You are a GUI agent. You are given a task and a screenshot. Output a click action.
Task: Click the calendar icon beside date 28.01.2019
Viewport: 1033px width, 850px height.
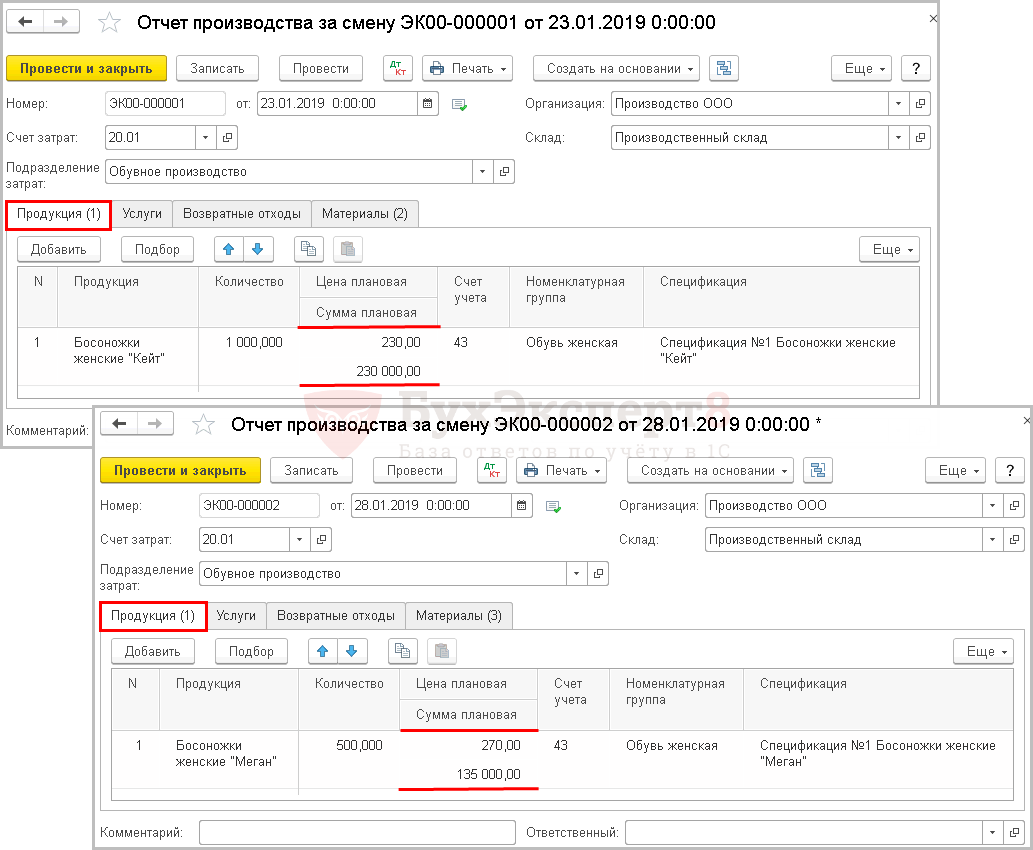[x=522, y=506]
